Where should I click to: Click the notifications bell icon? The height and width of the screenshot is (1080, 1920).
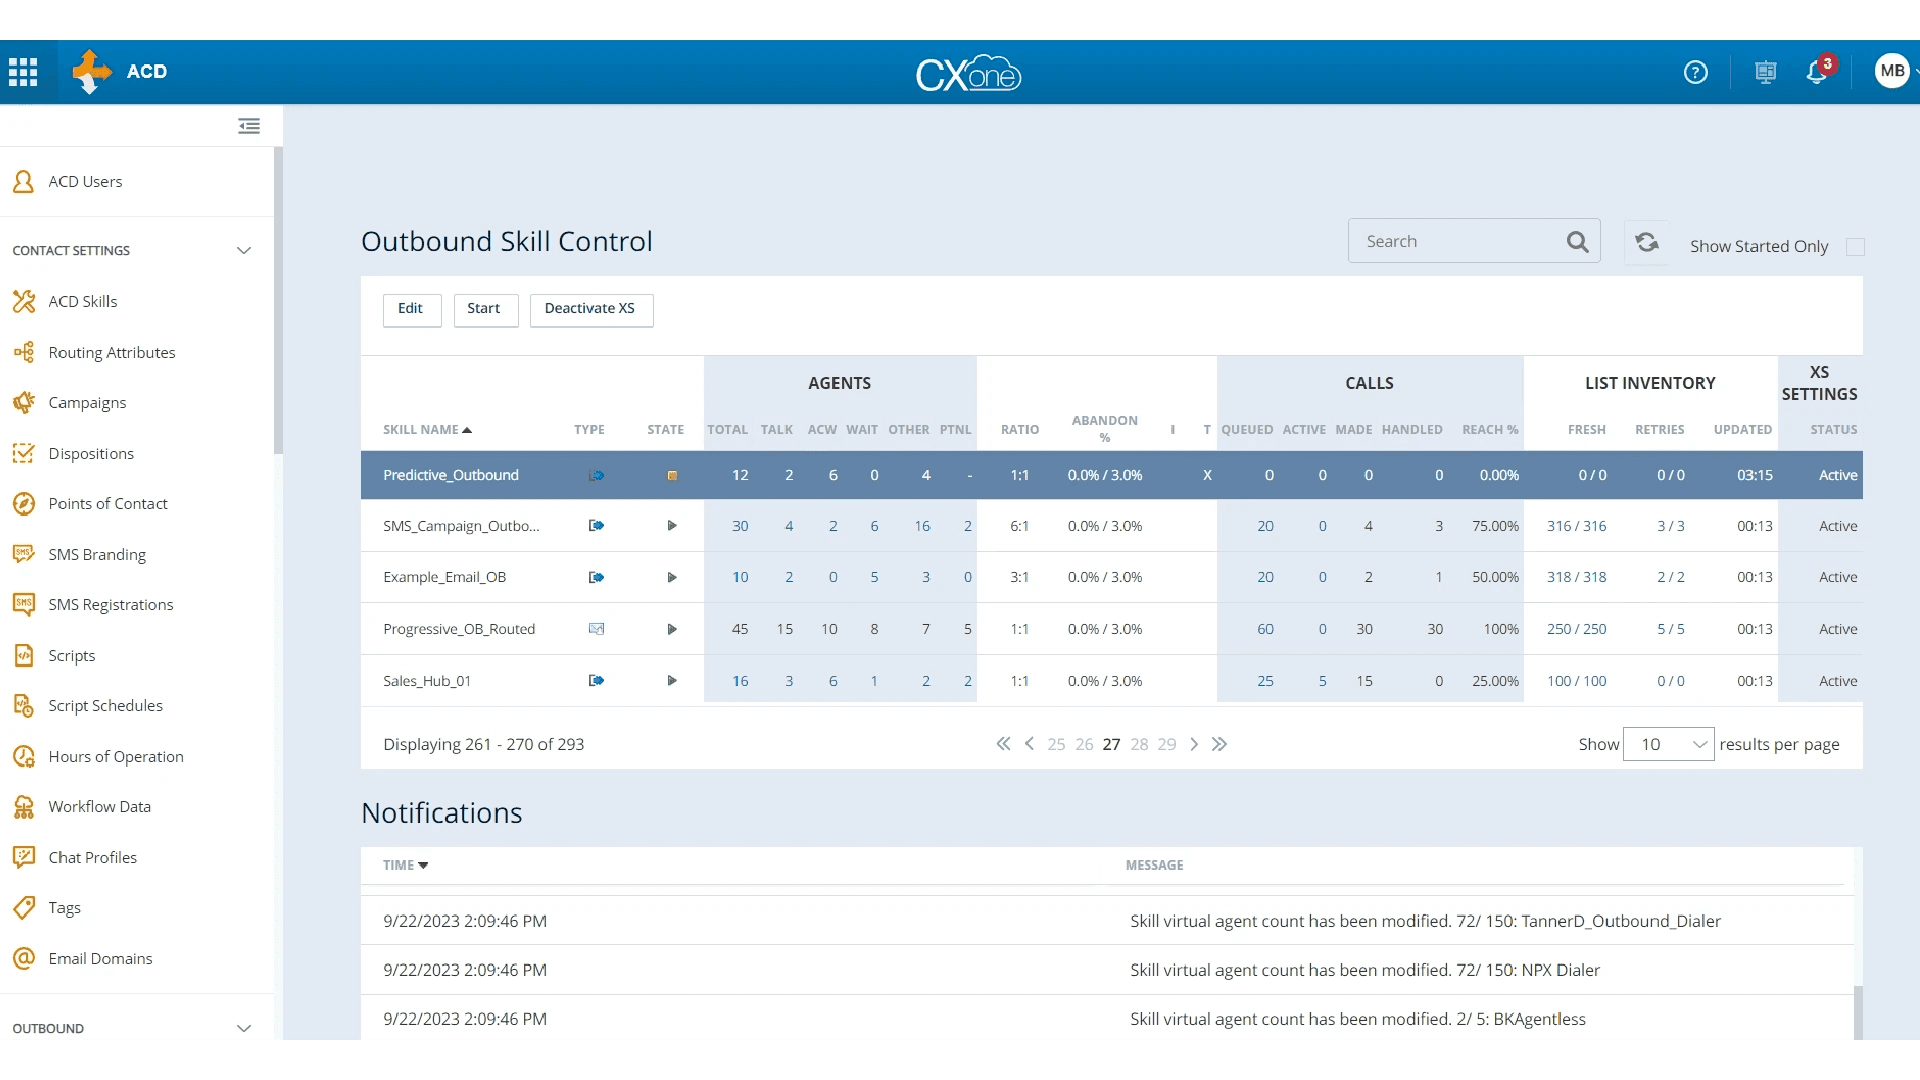click(1817, 71)
